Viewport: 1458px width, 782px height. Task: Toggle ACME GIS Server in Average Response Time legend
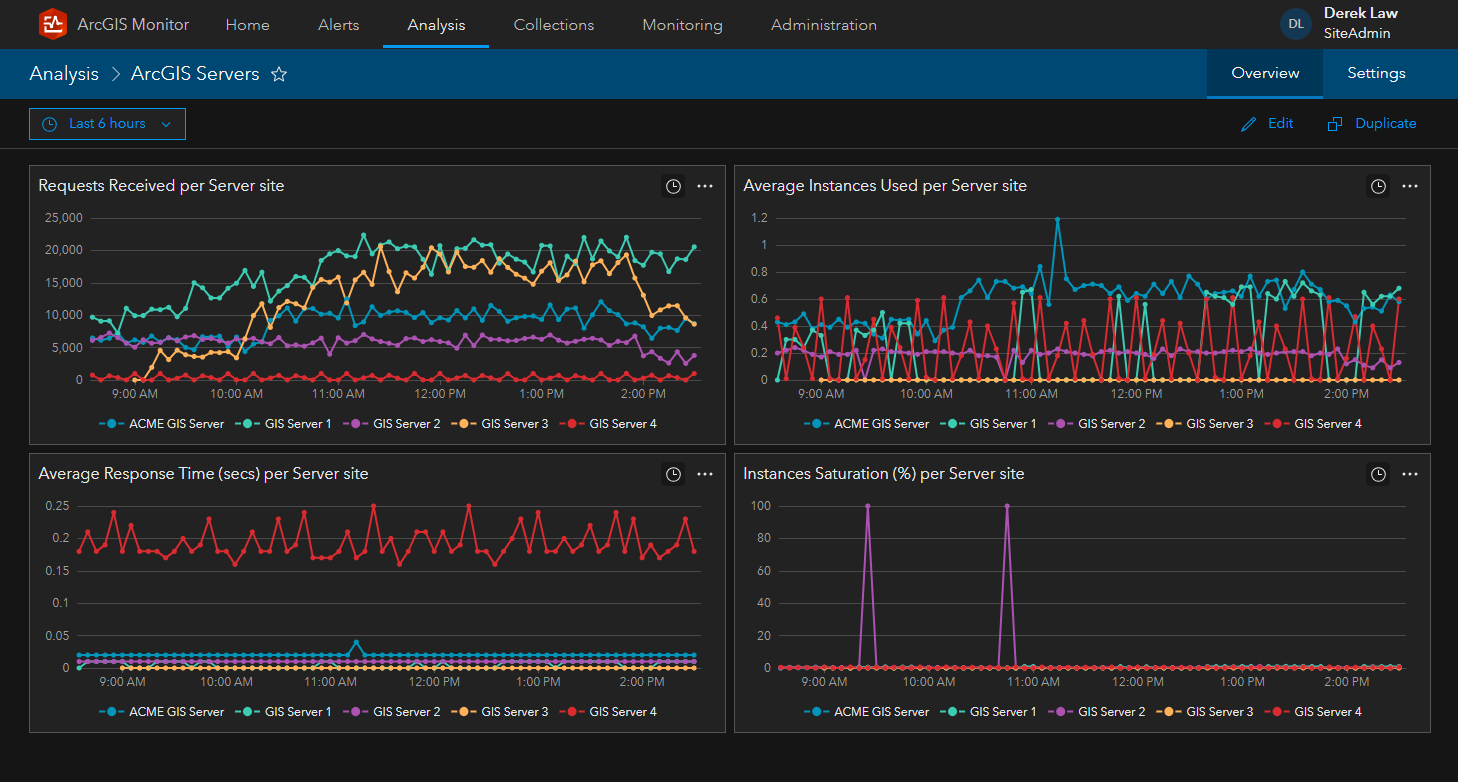162,712
